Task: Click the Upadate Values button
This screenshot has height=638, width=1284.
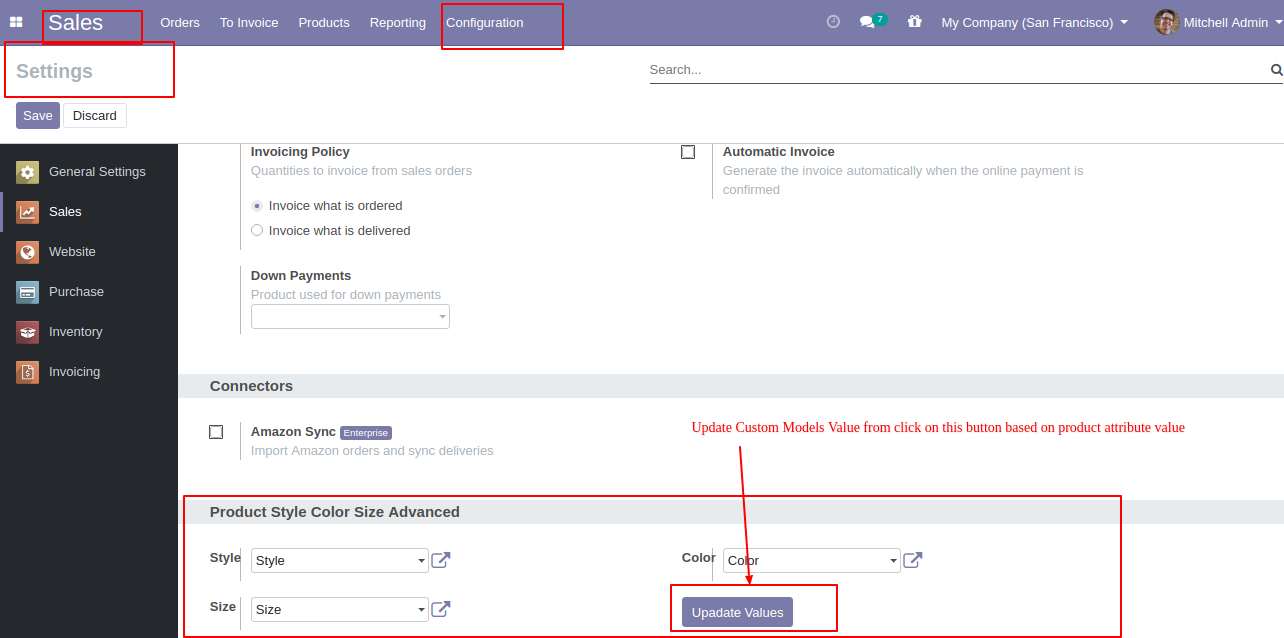Action: pos(737,612)
